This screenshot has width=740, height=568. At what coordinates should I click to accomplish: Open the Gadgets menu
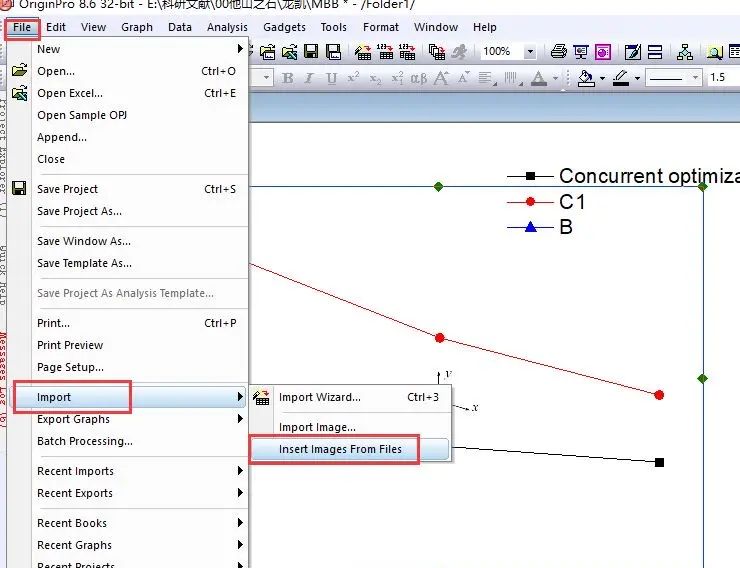tap(284, 27)
